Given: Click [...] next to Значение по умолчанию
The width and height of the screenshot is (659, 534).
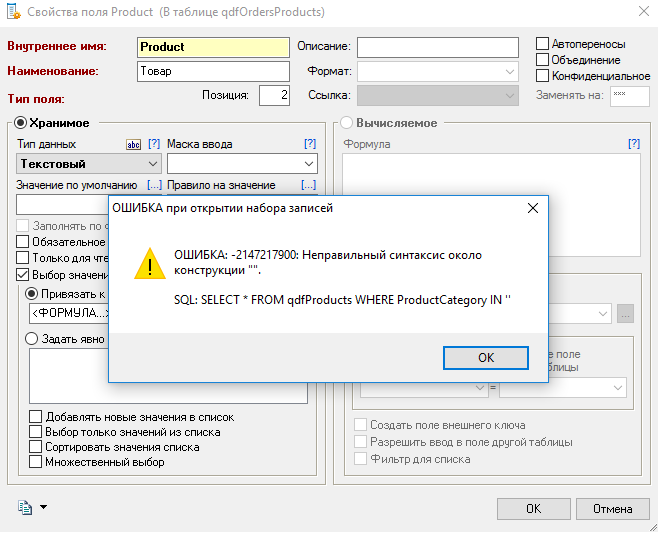Looking at the screenshot, I should point(154,185).
